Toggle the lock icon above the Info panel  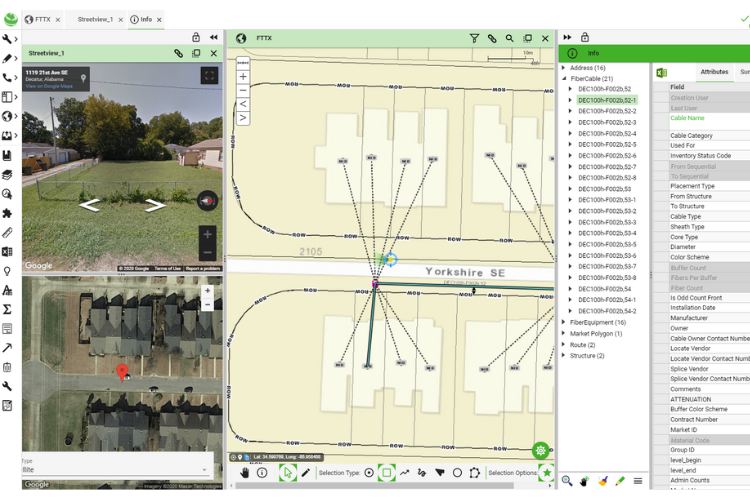tap(585, 37)
